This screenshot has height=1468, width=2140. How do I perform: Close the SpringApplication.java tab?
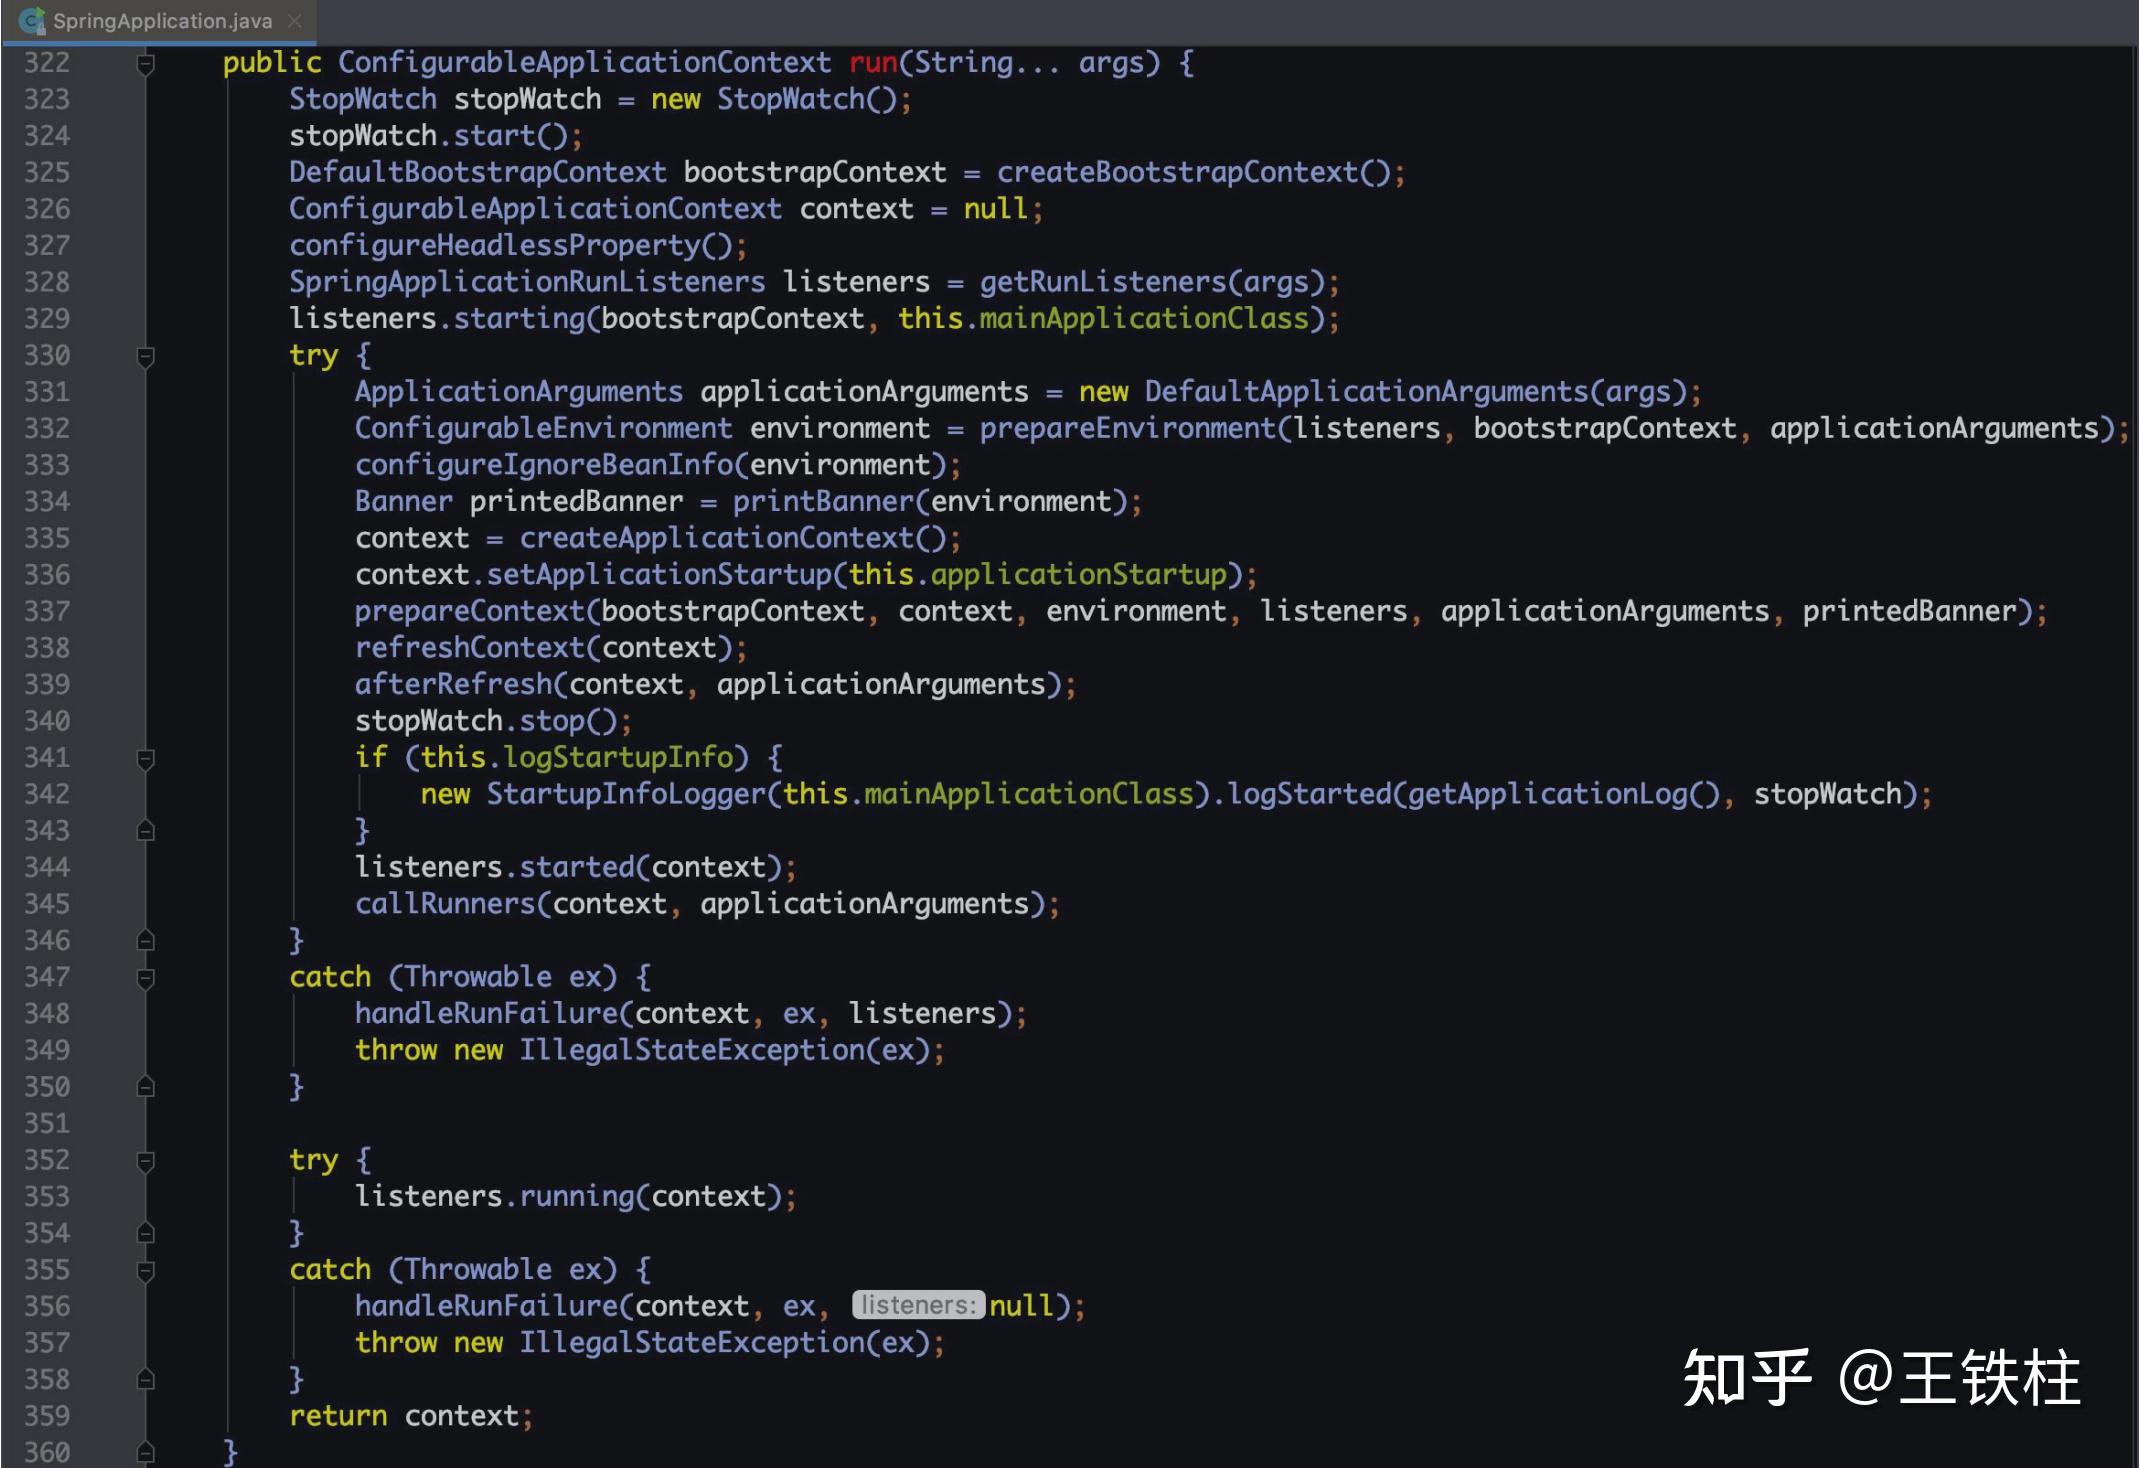tap(295, 20)
